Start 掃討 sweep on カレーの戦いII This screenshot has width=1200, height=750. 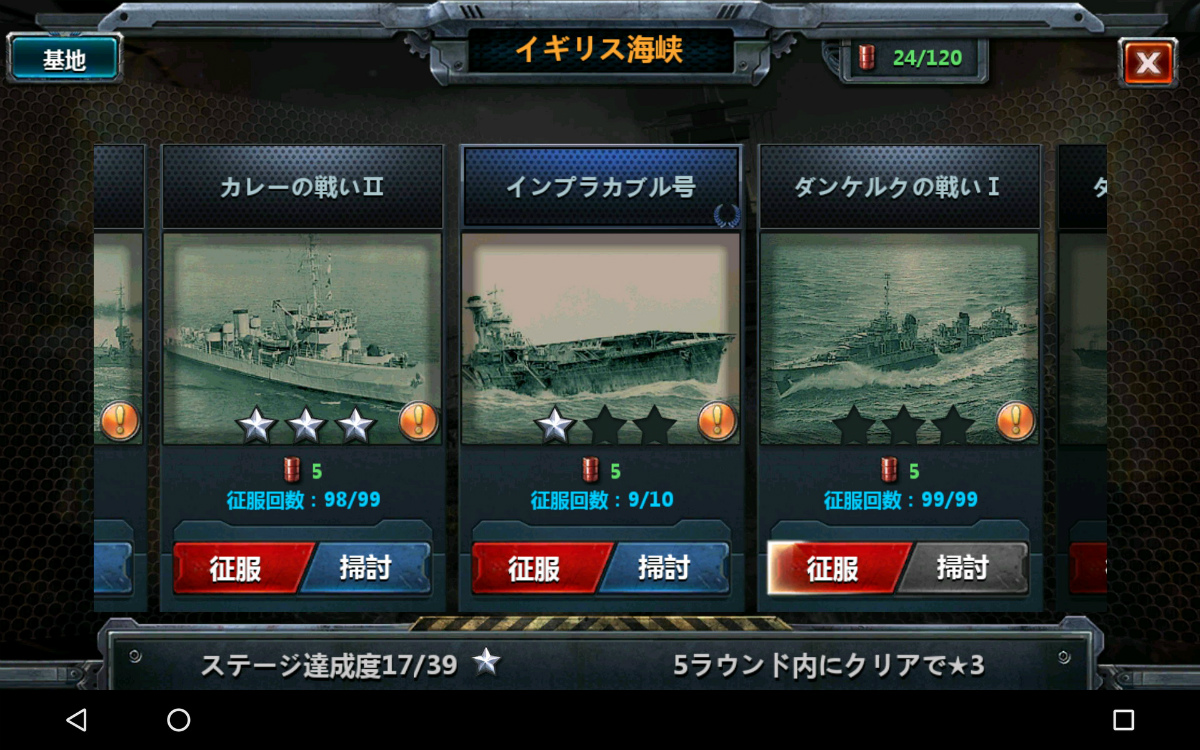[367, 568]
